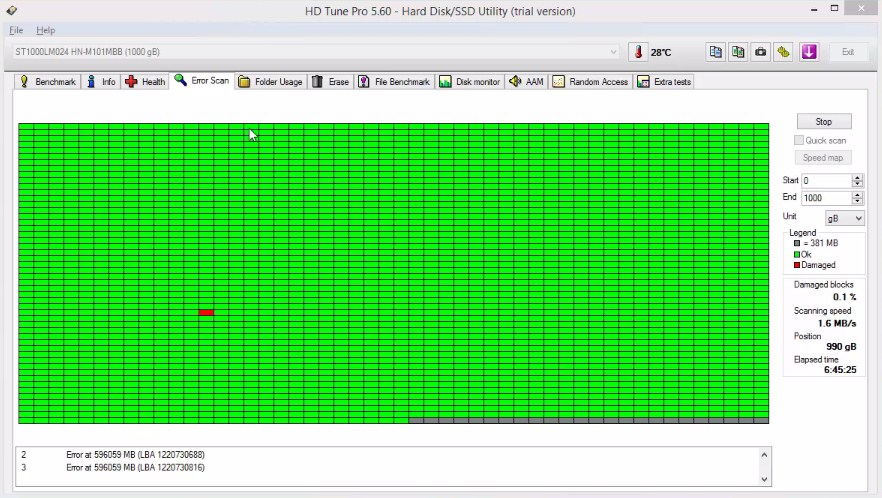Screen dimensions: 882x498
Task: Click the purple down-arrow toolbar icon
Action: point(809,52)
